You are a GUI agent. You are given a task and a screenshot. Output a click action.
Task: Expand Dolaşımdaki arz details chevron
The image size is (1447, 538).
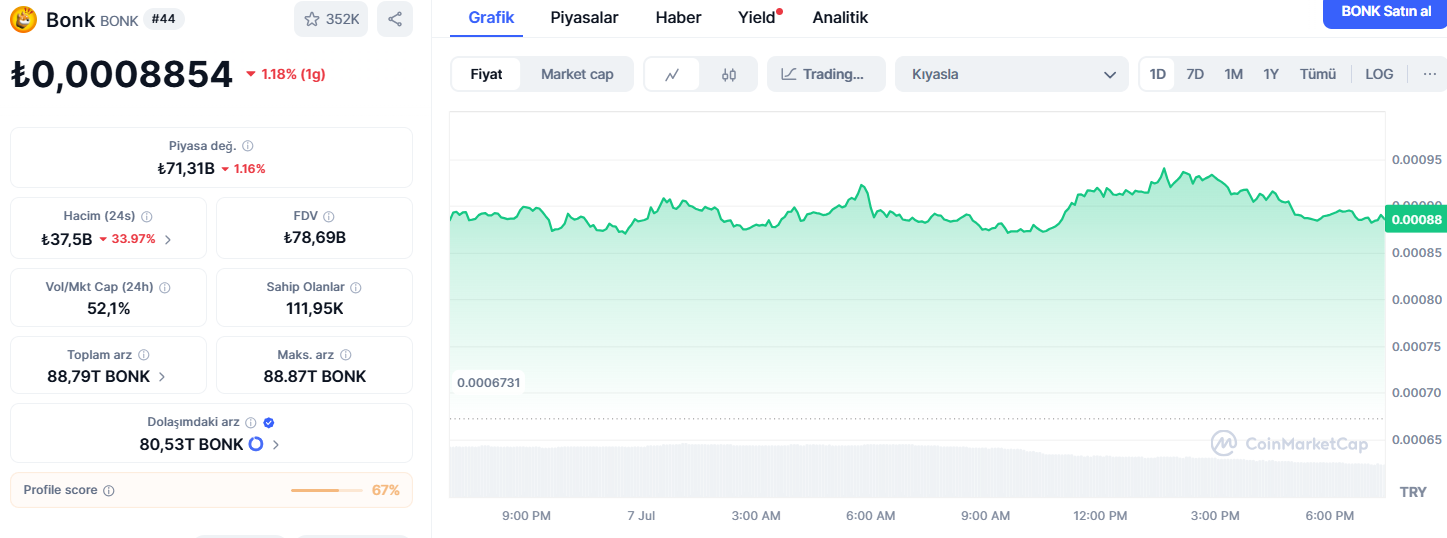tap(276, 444)
